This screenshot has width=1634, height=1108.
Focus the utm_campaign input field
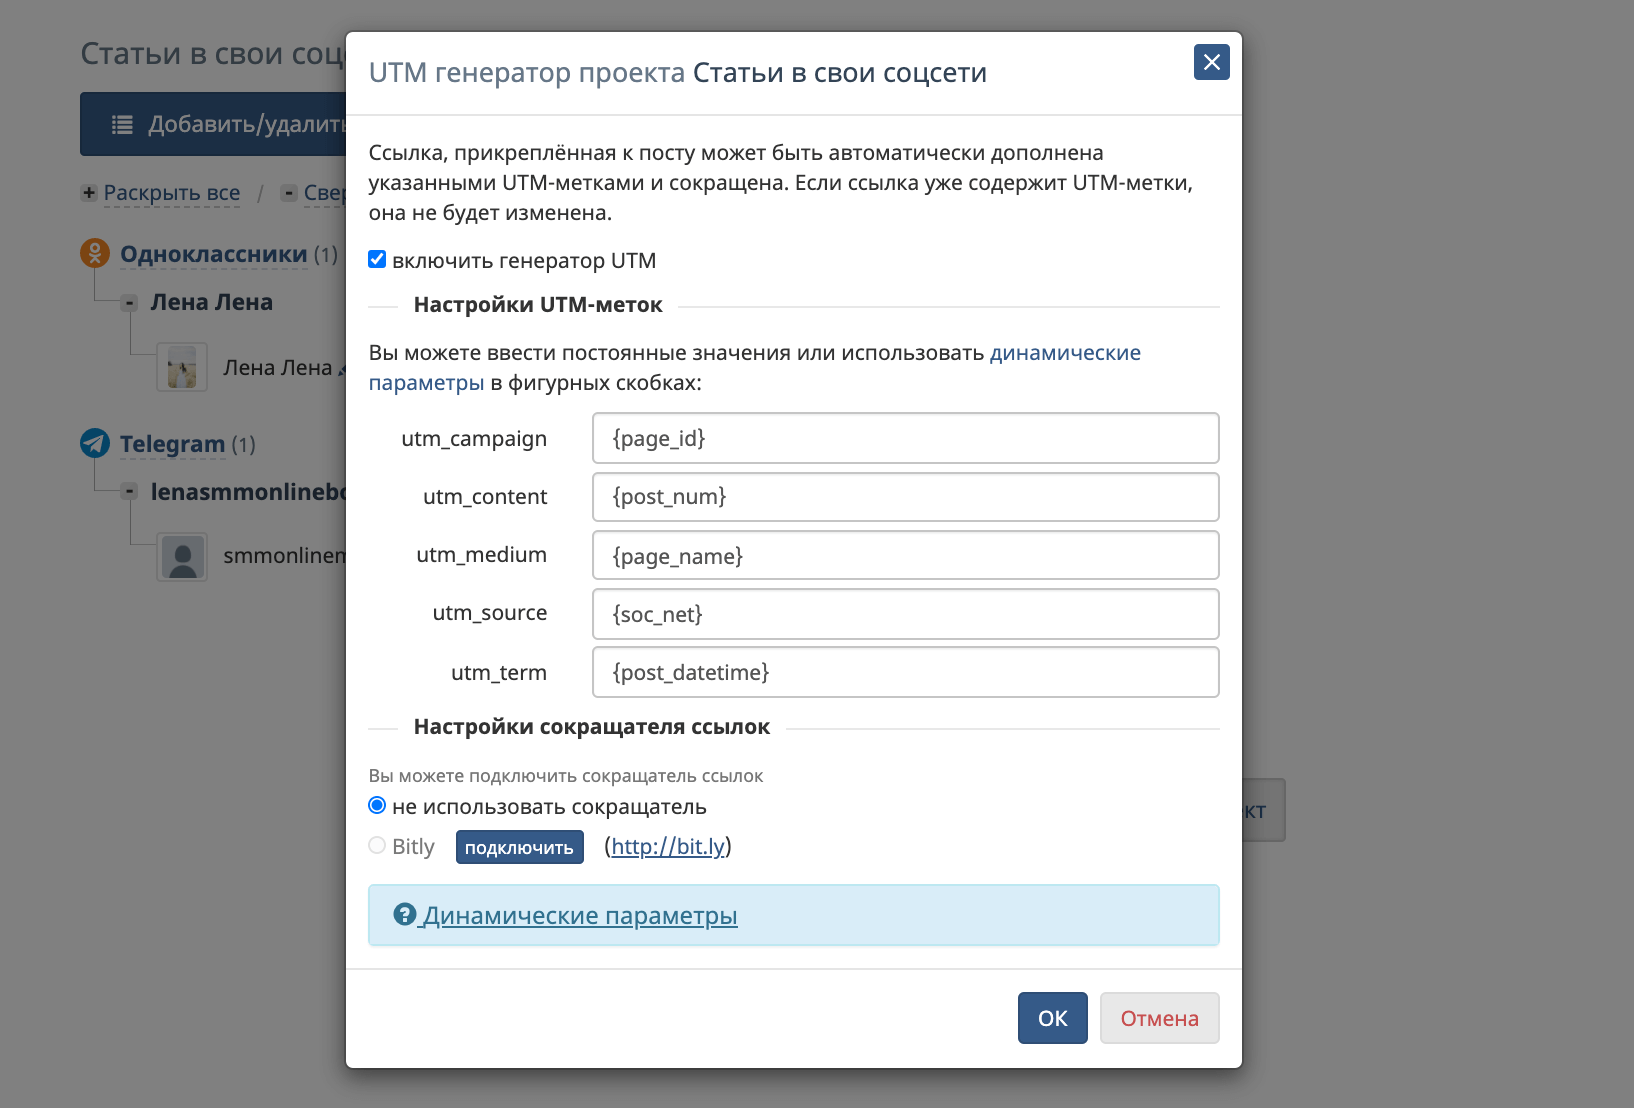coord(905,438)
